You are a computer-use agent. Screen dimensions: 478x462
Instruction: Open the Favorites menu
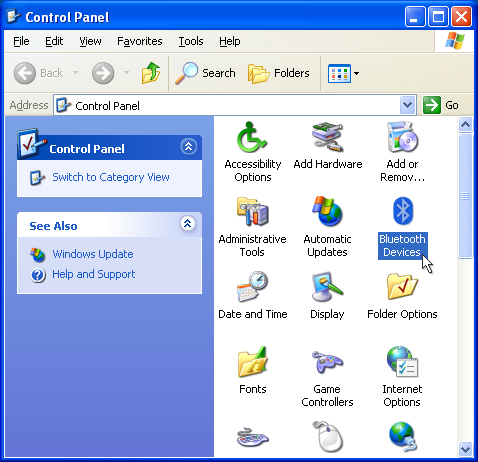(x=140, y=41)
